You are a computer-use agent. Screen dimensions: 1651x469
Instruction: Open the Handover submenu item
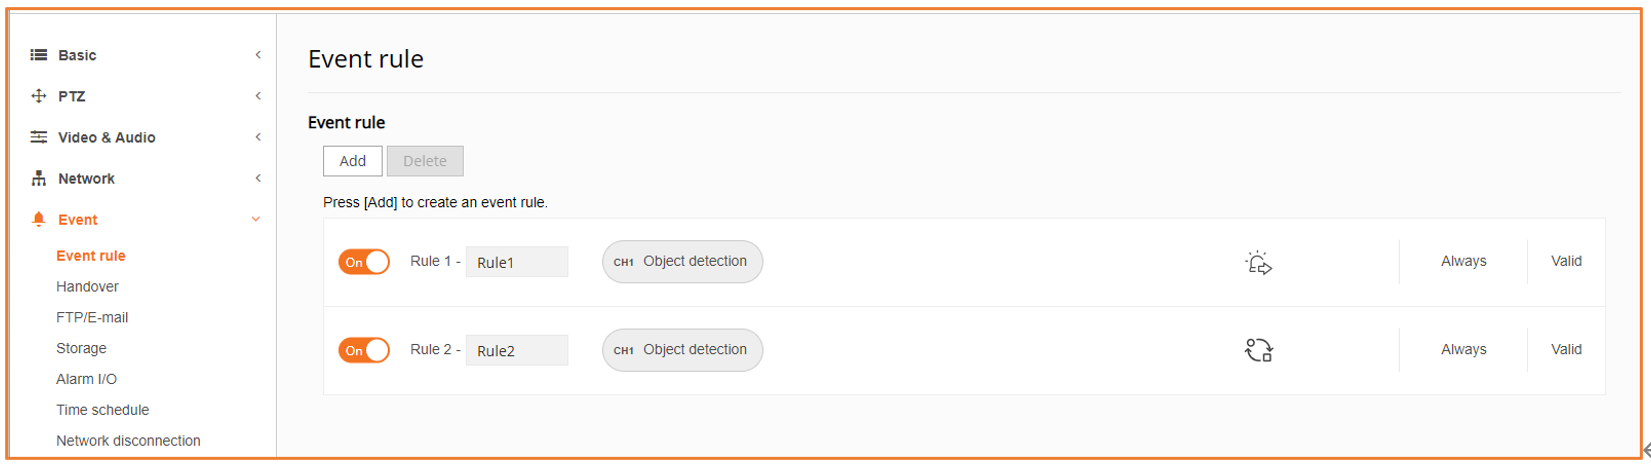pyautogui.click(x=87, y=286)
